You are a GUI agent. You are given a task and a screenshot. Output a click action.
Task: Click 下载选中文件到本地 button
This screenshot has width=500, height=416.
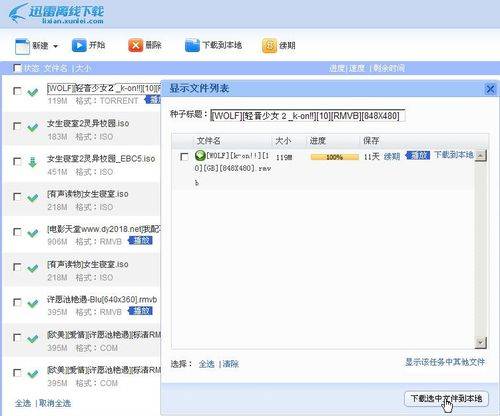point(446,399)
